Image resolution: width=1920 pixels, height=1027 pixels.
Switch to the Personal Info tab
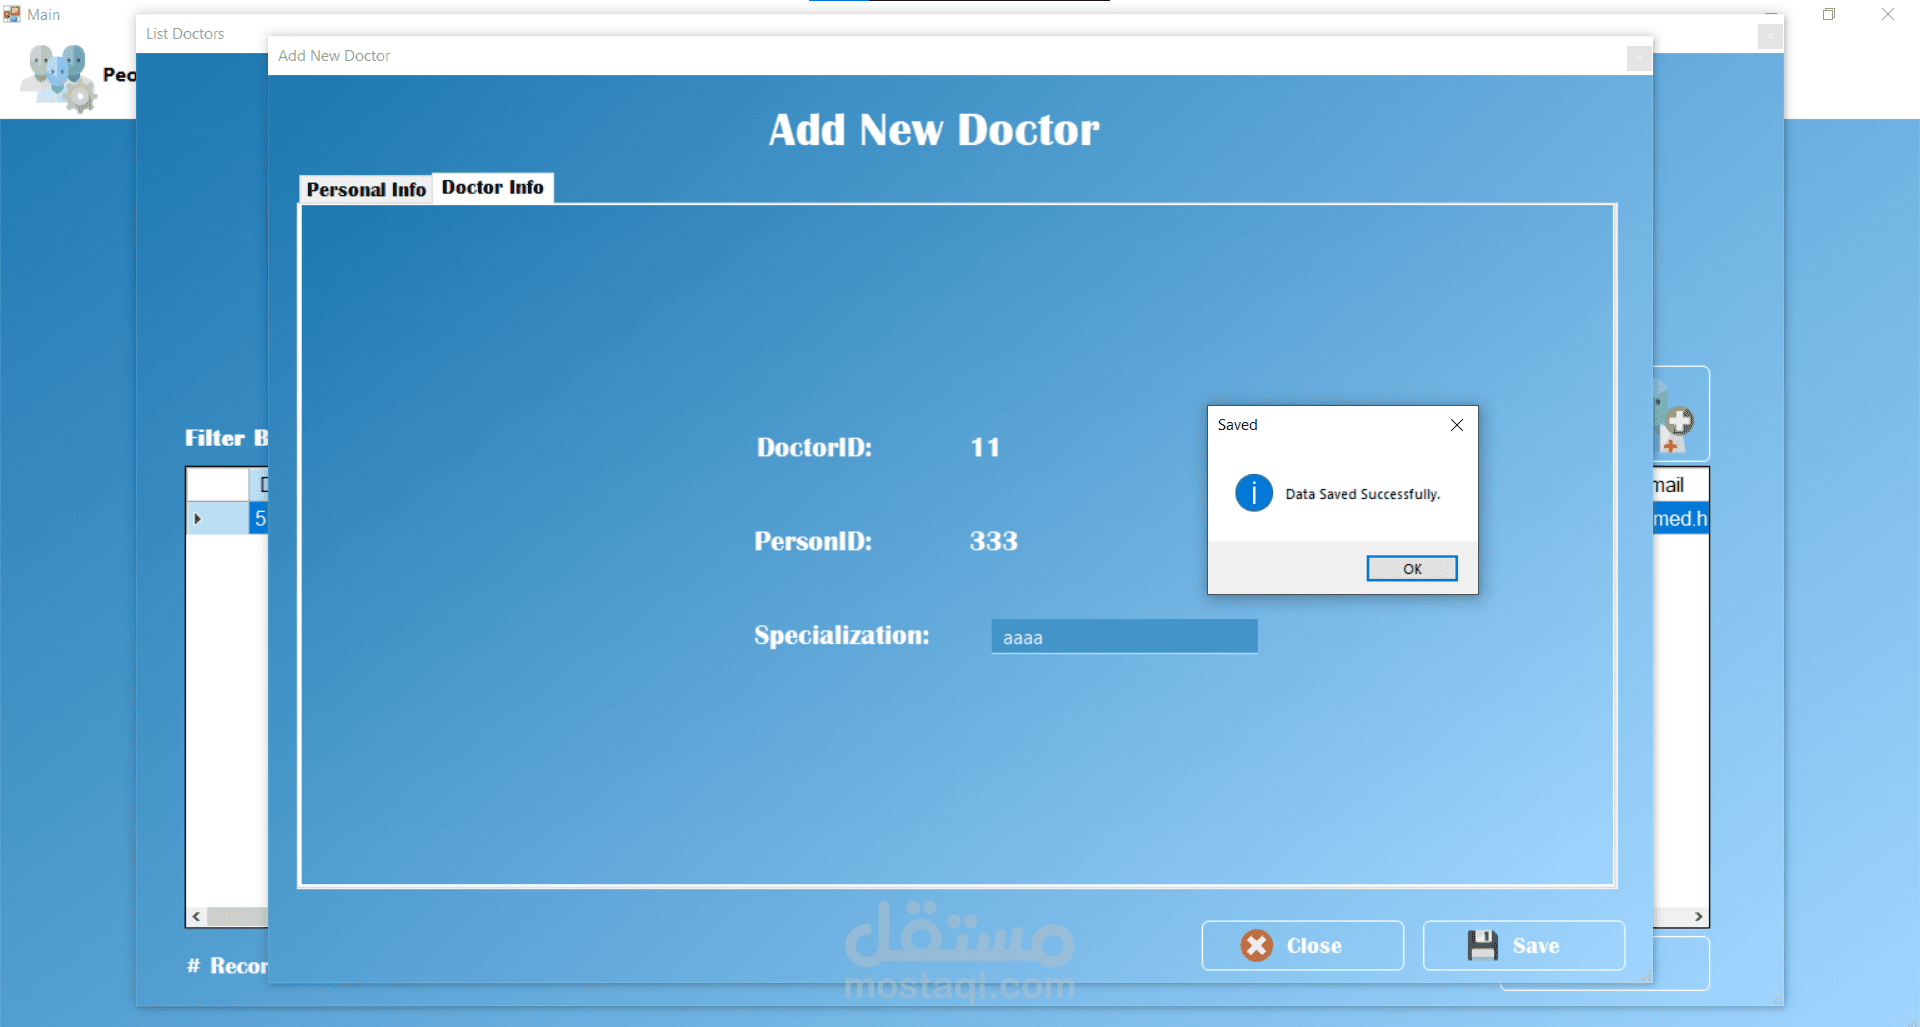(x=366, y=189)
